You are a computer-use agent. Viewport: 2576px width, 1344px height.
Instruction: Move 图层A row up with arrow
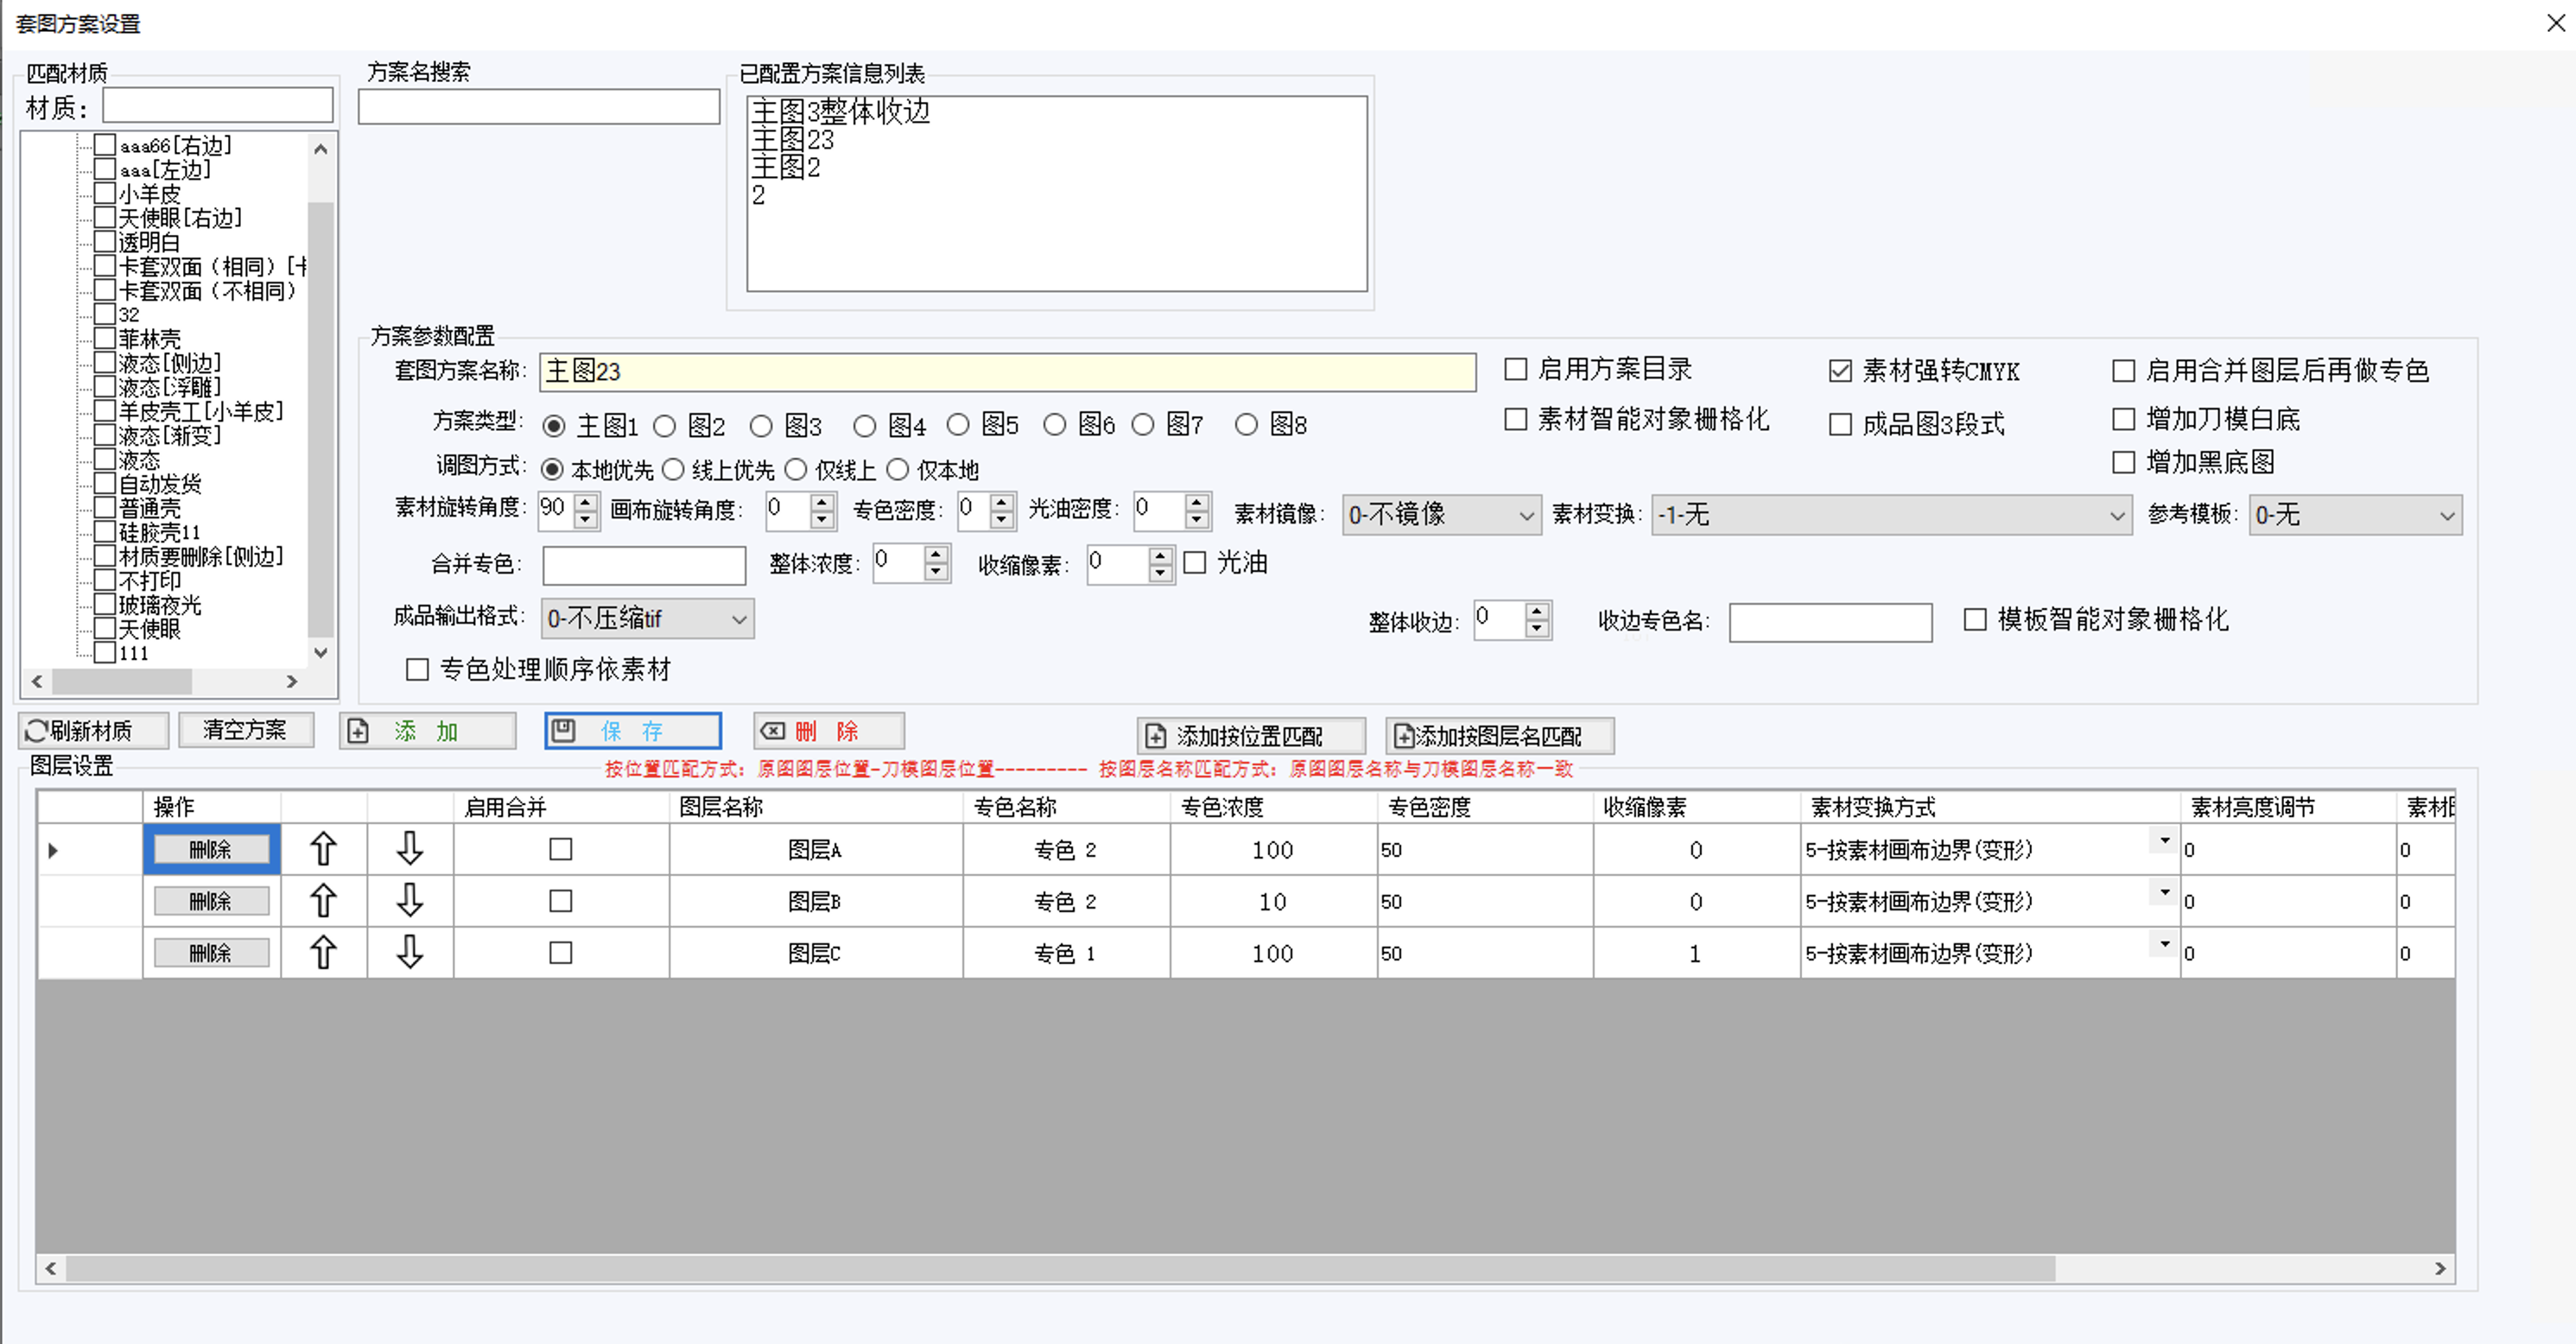323,849
